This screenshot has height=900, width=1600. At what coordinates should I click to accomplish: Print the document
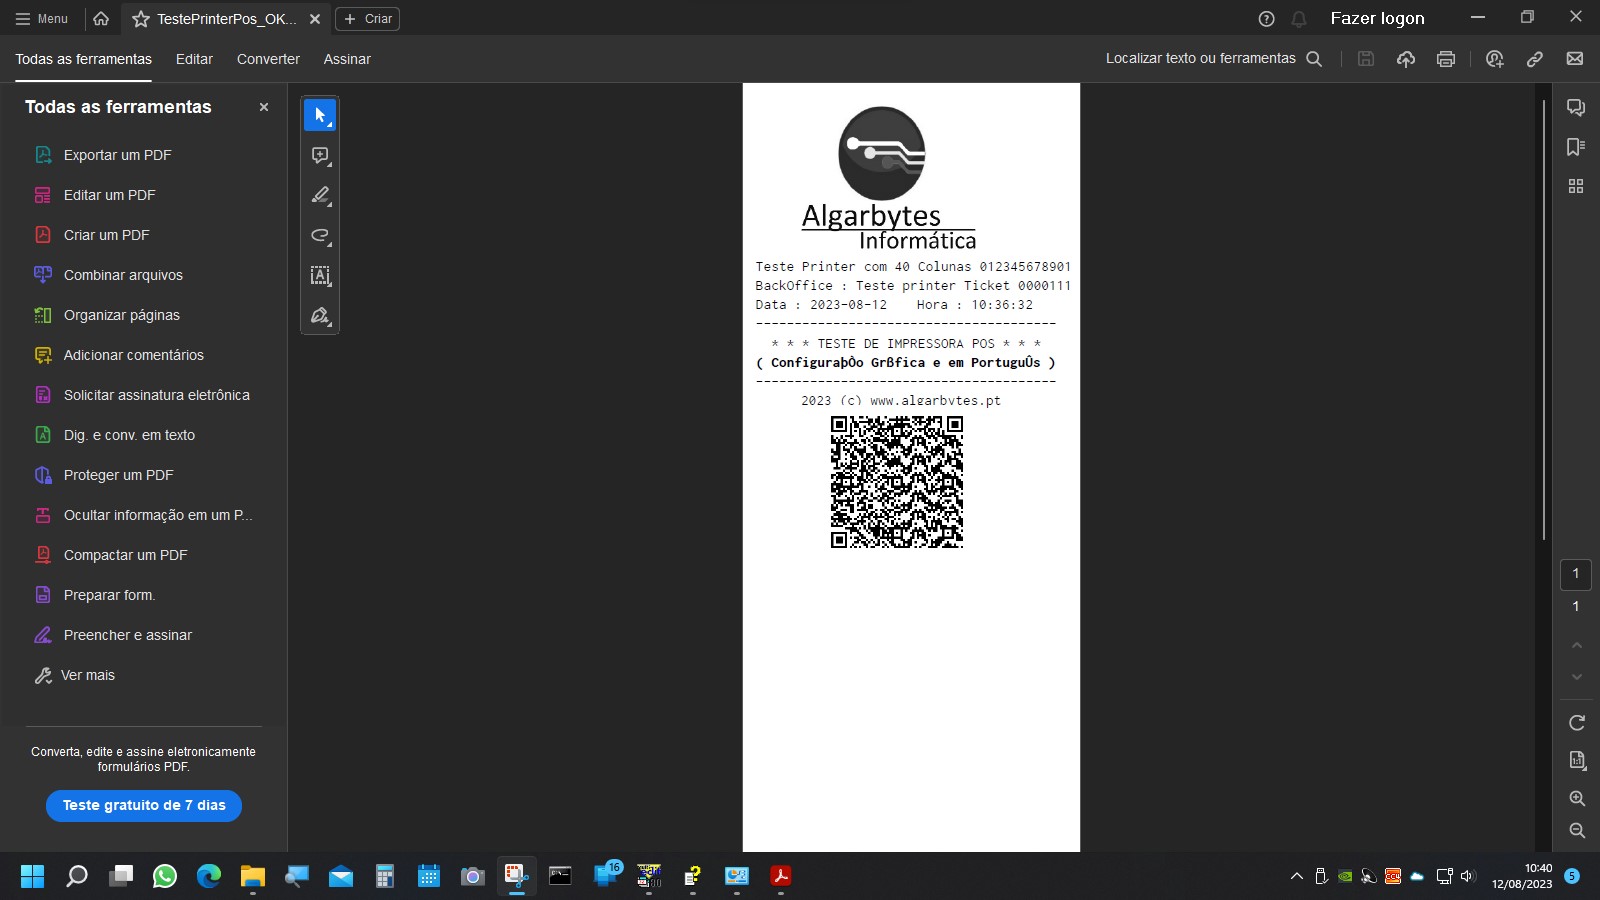pos(1446,59)
